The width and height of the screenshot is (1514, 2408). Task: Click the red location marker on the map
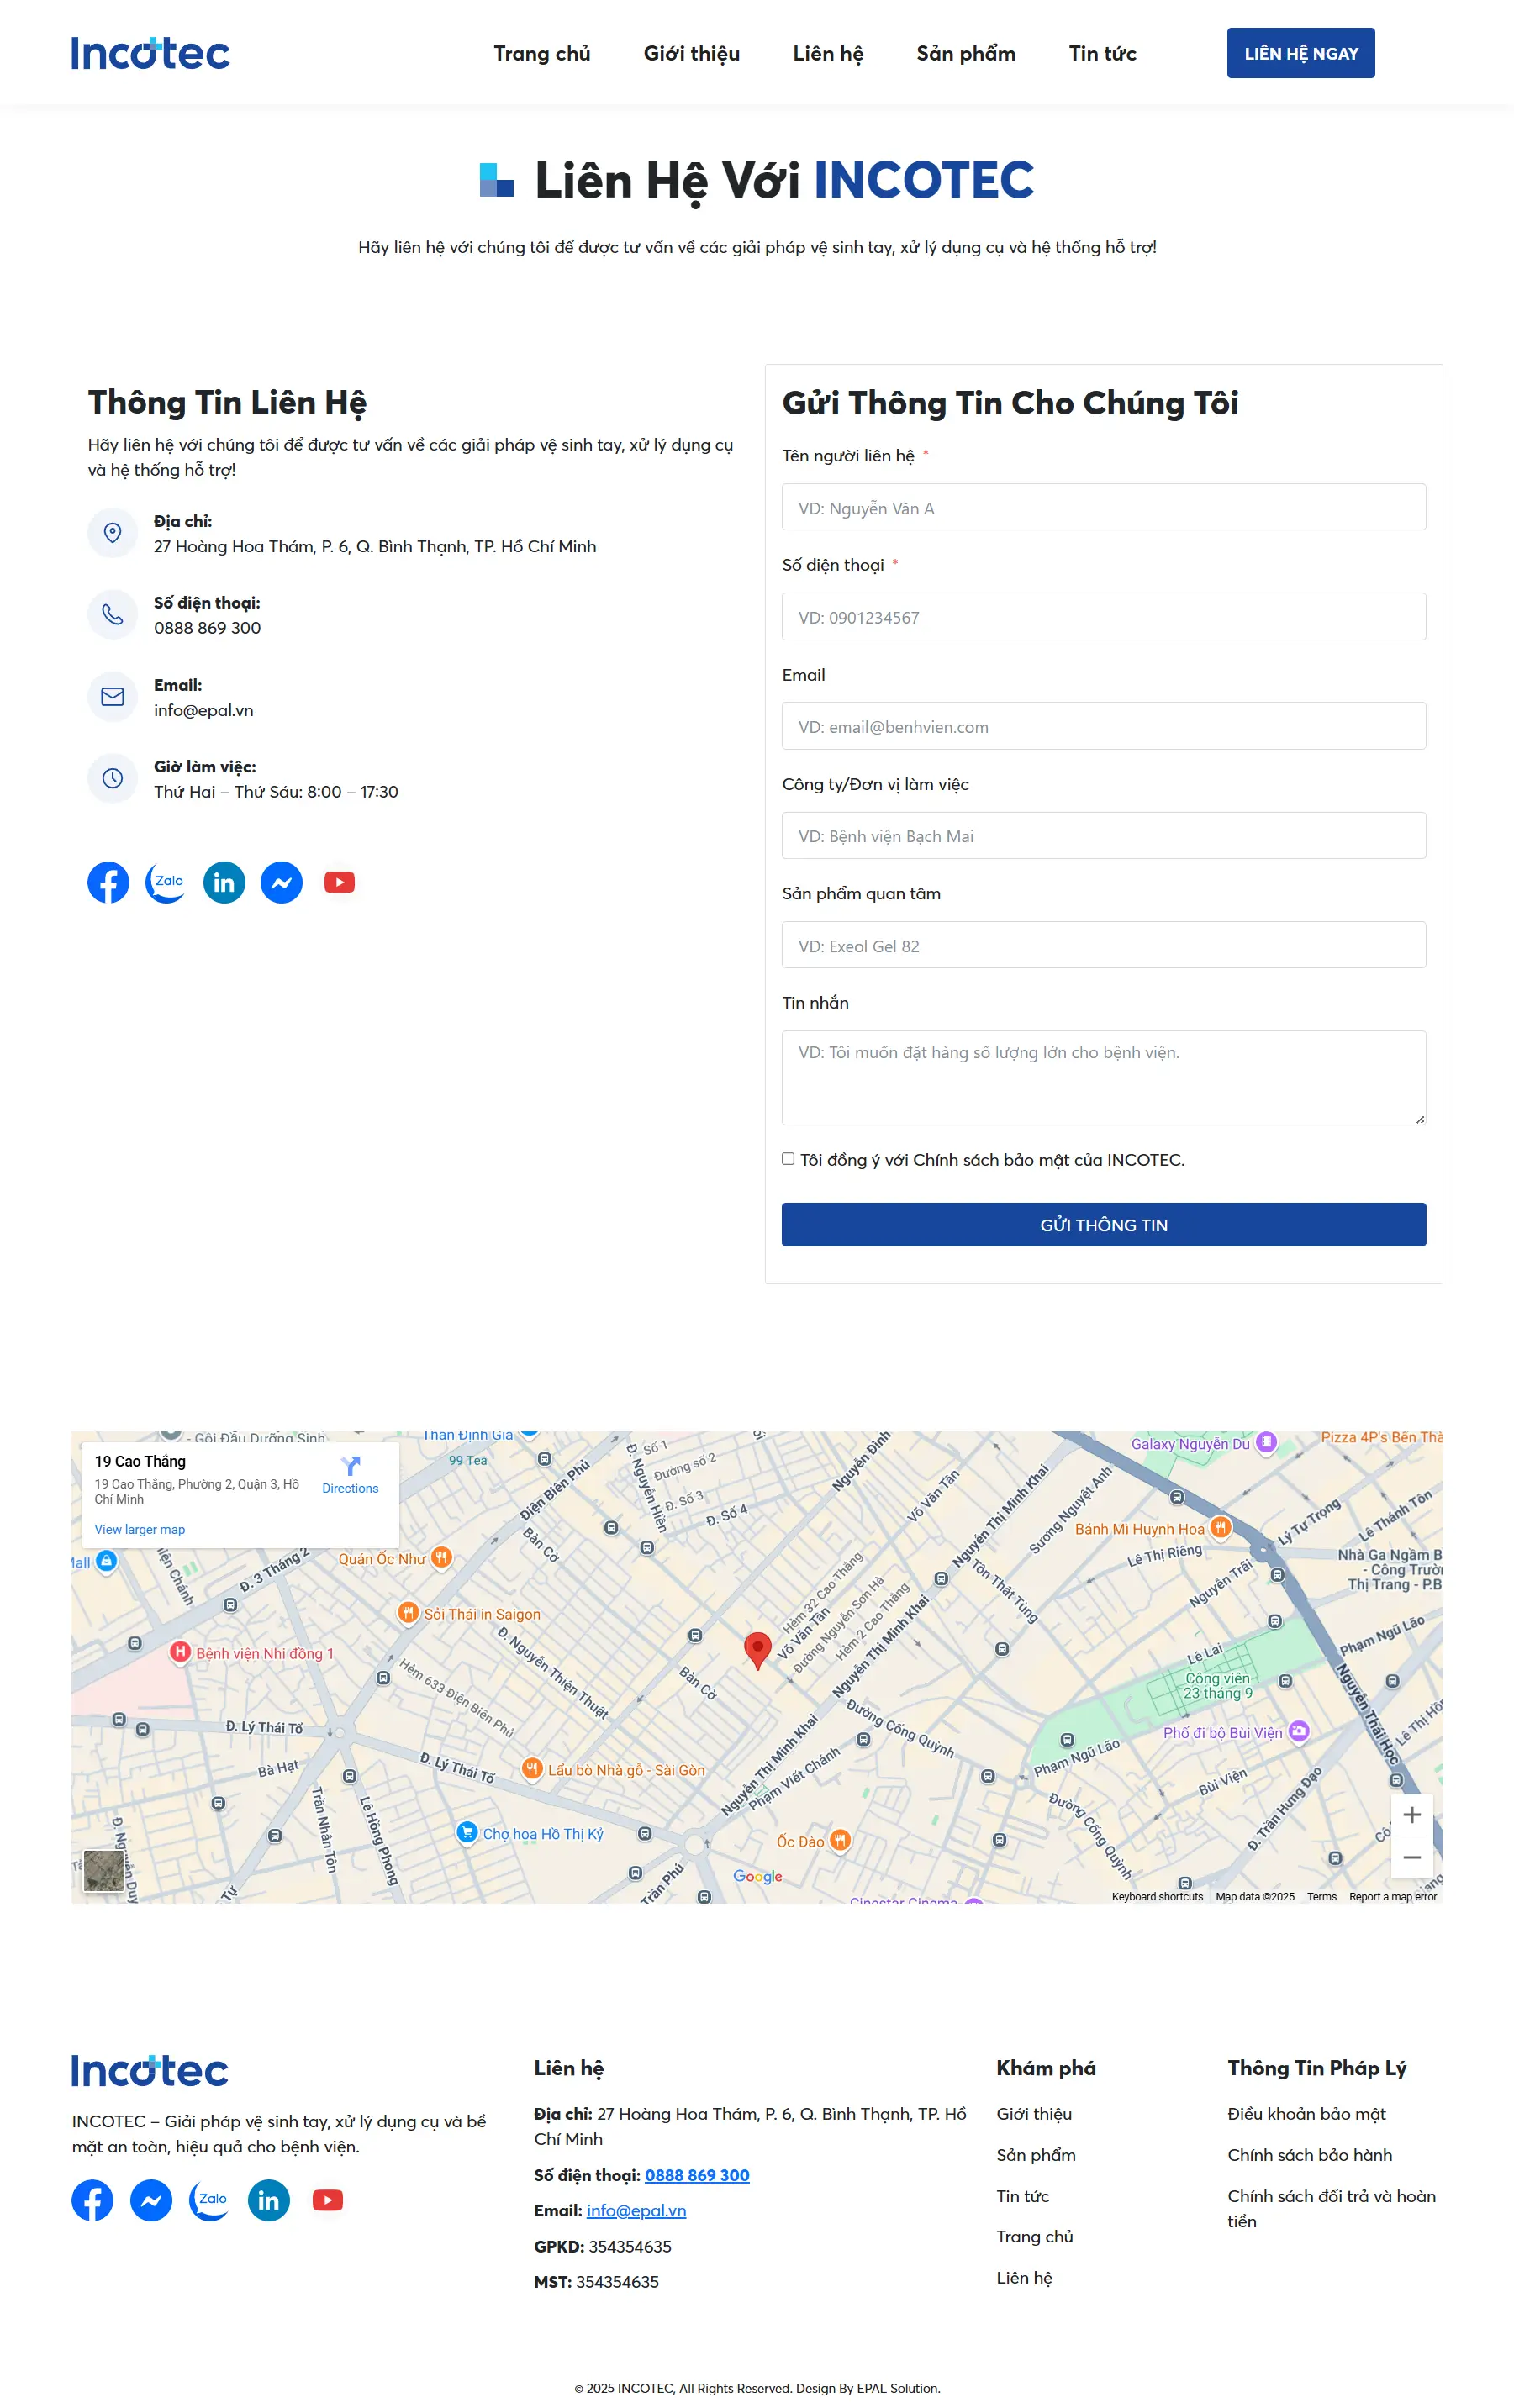pos(758,1650)
